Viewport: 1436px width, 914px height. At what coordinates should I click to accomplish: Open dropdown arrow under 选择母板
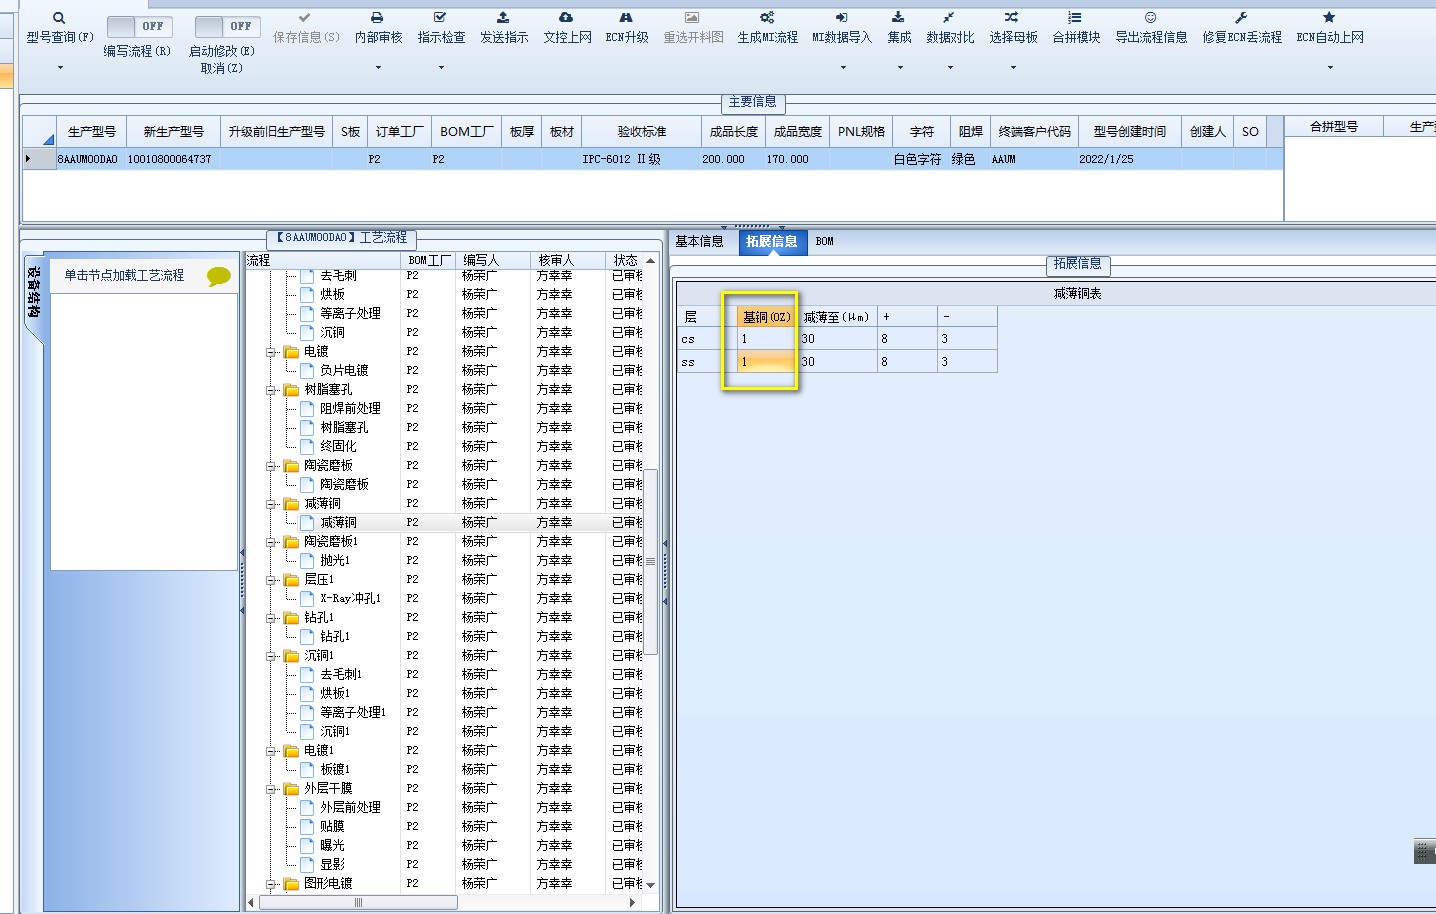point(1013,68)
